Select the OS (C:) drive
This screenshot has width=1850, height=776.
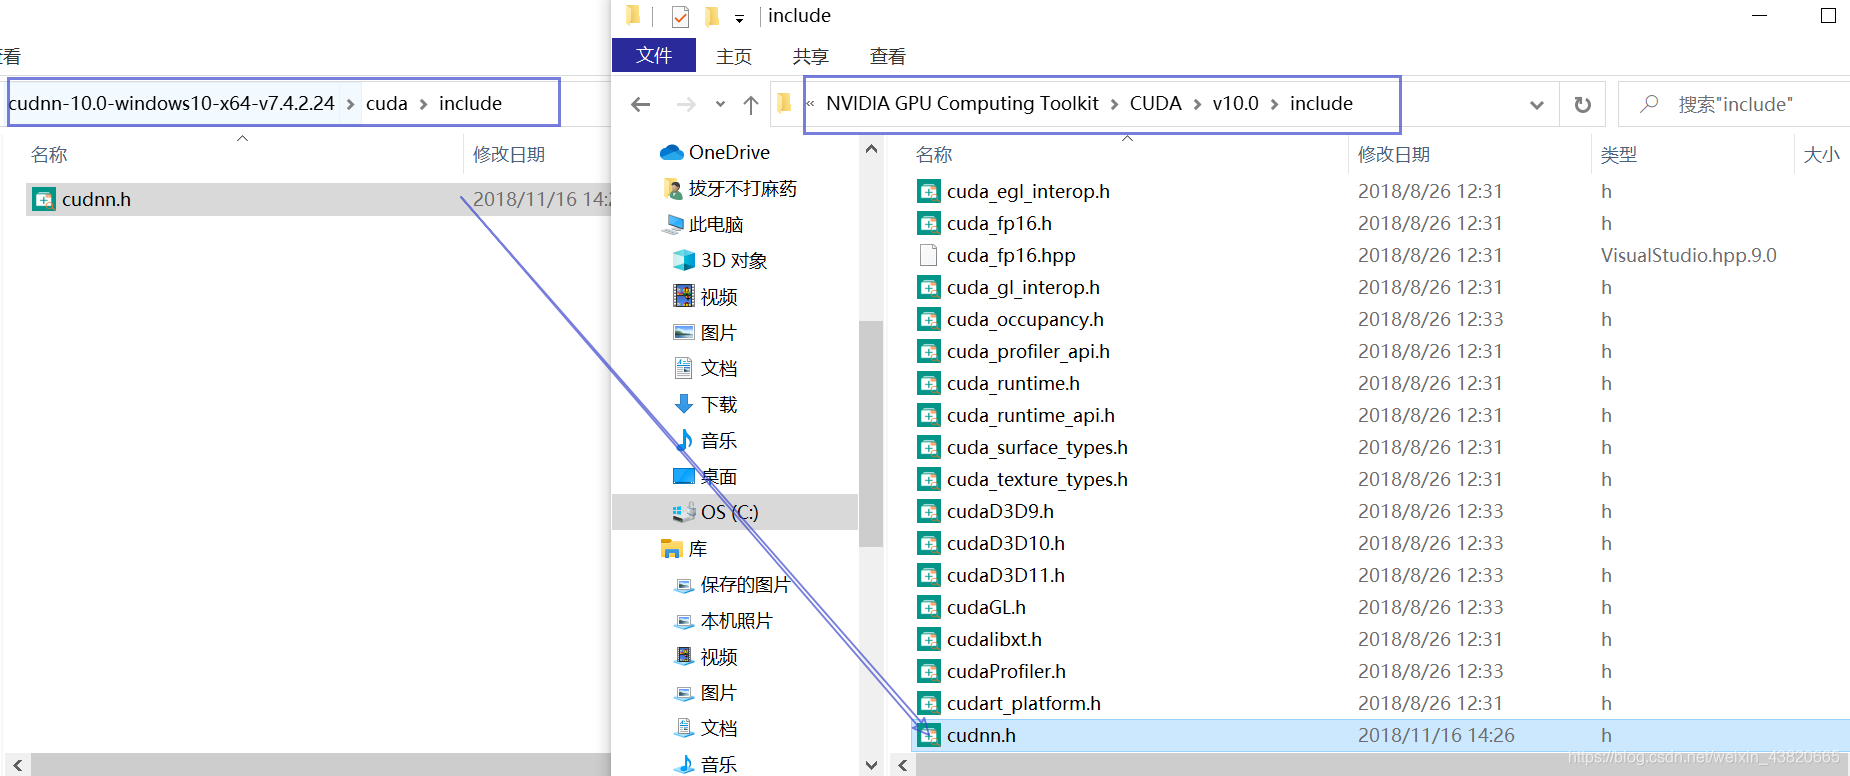tap(735, 512)
